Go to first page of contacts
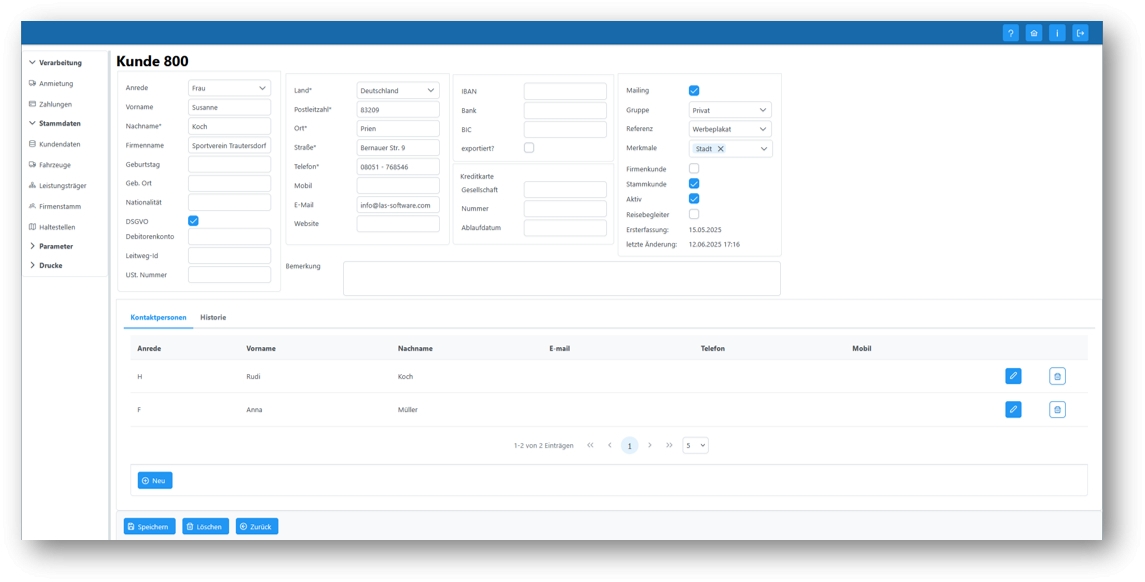 click(x=590, y=445)
